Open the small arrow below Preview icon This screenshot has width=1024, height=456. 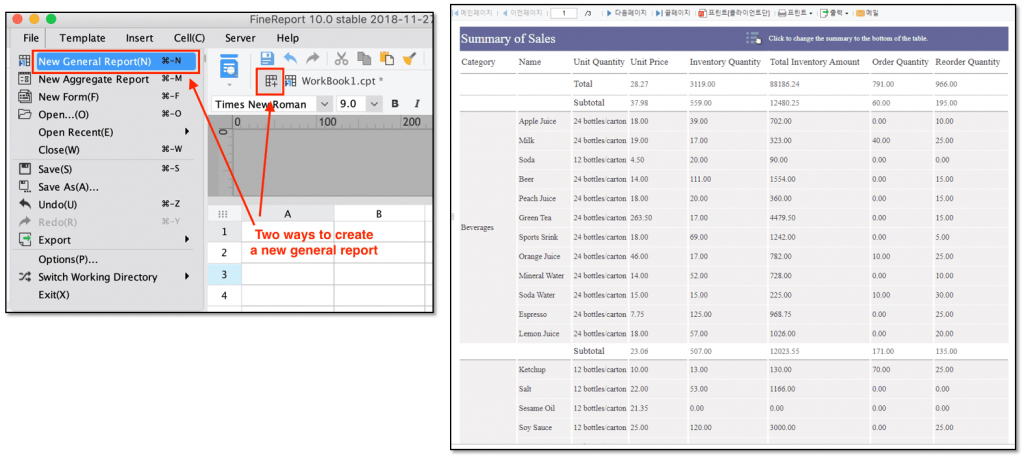pyautogui.click(x=229, y=85)
